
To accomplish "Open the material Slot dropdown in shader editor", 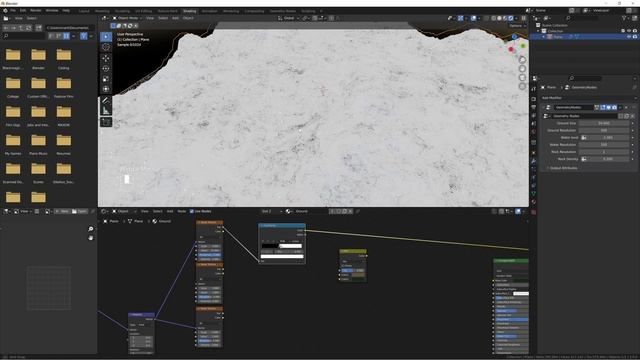I will click(271, 211).
